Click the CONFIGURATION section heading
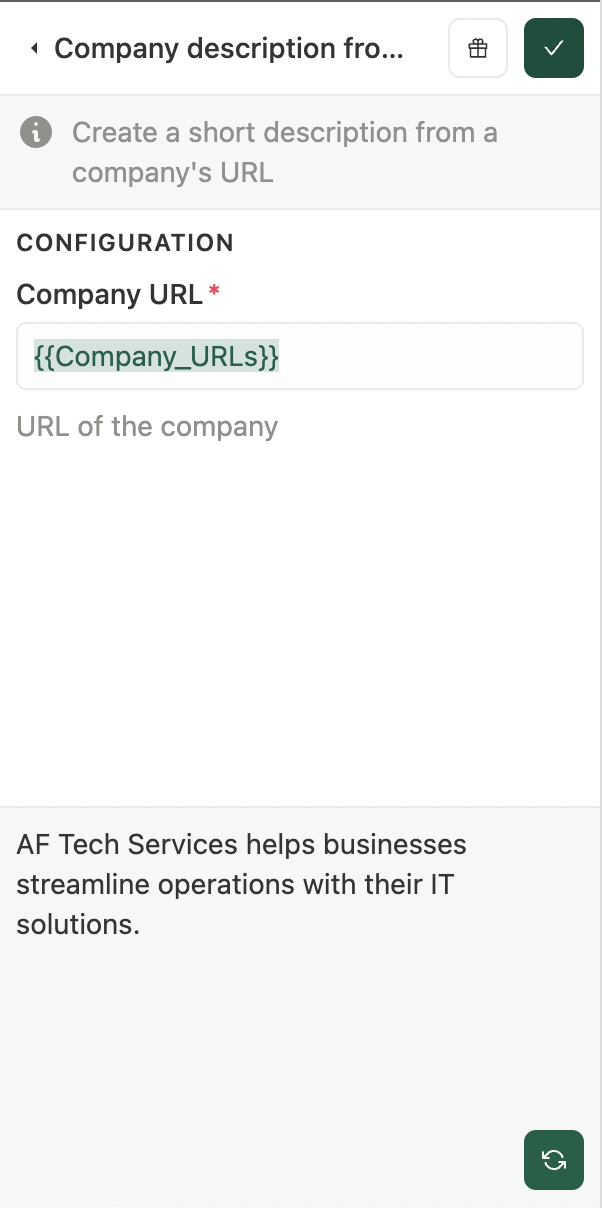This screenshot has height=1208, width=602. tap(125, 243)
